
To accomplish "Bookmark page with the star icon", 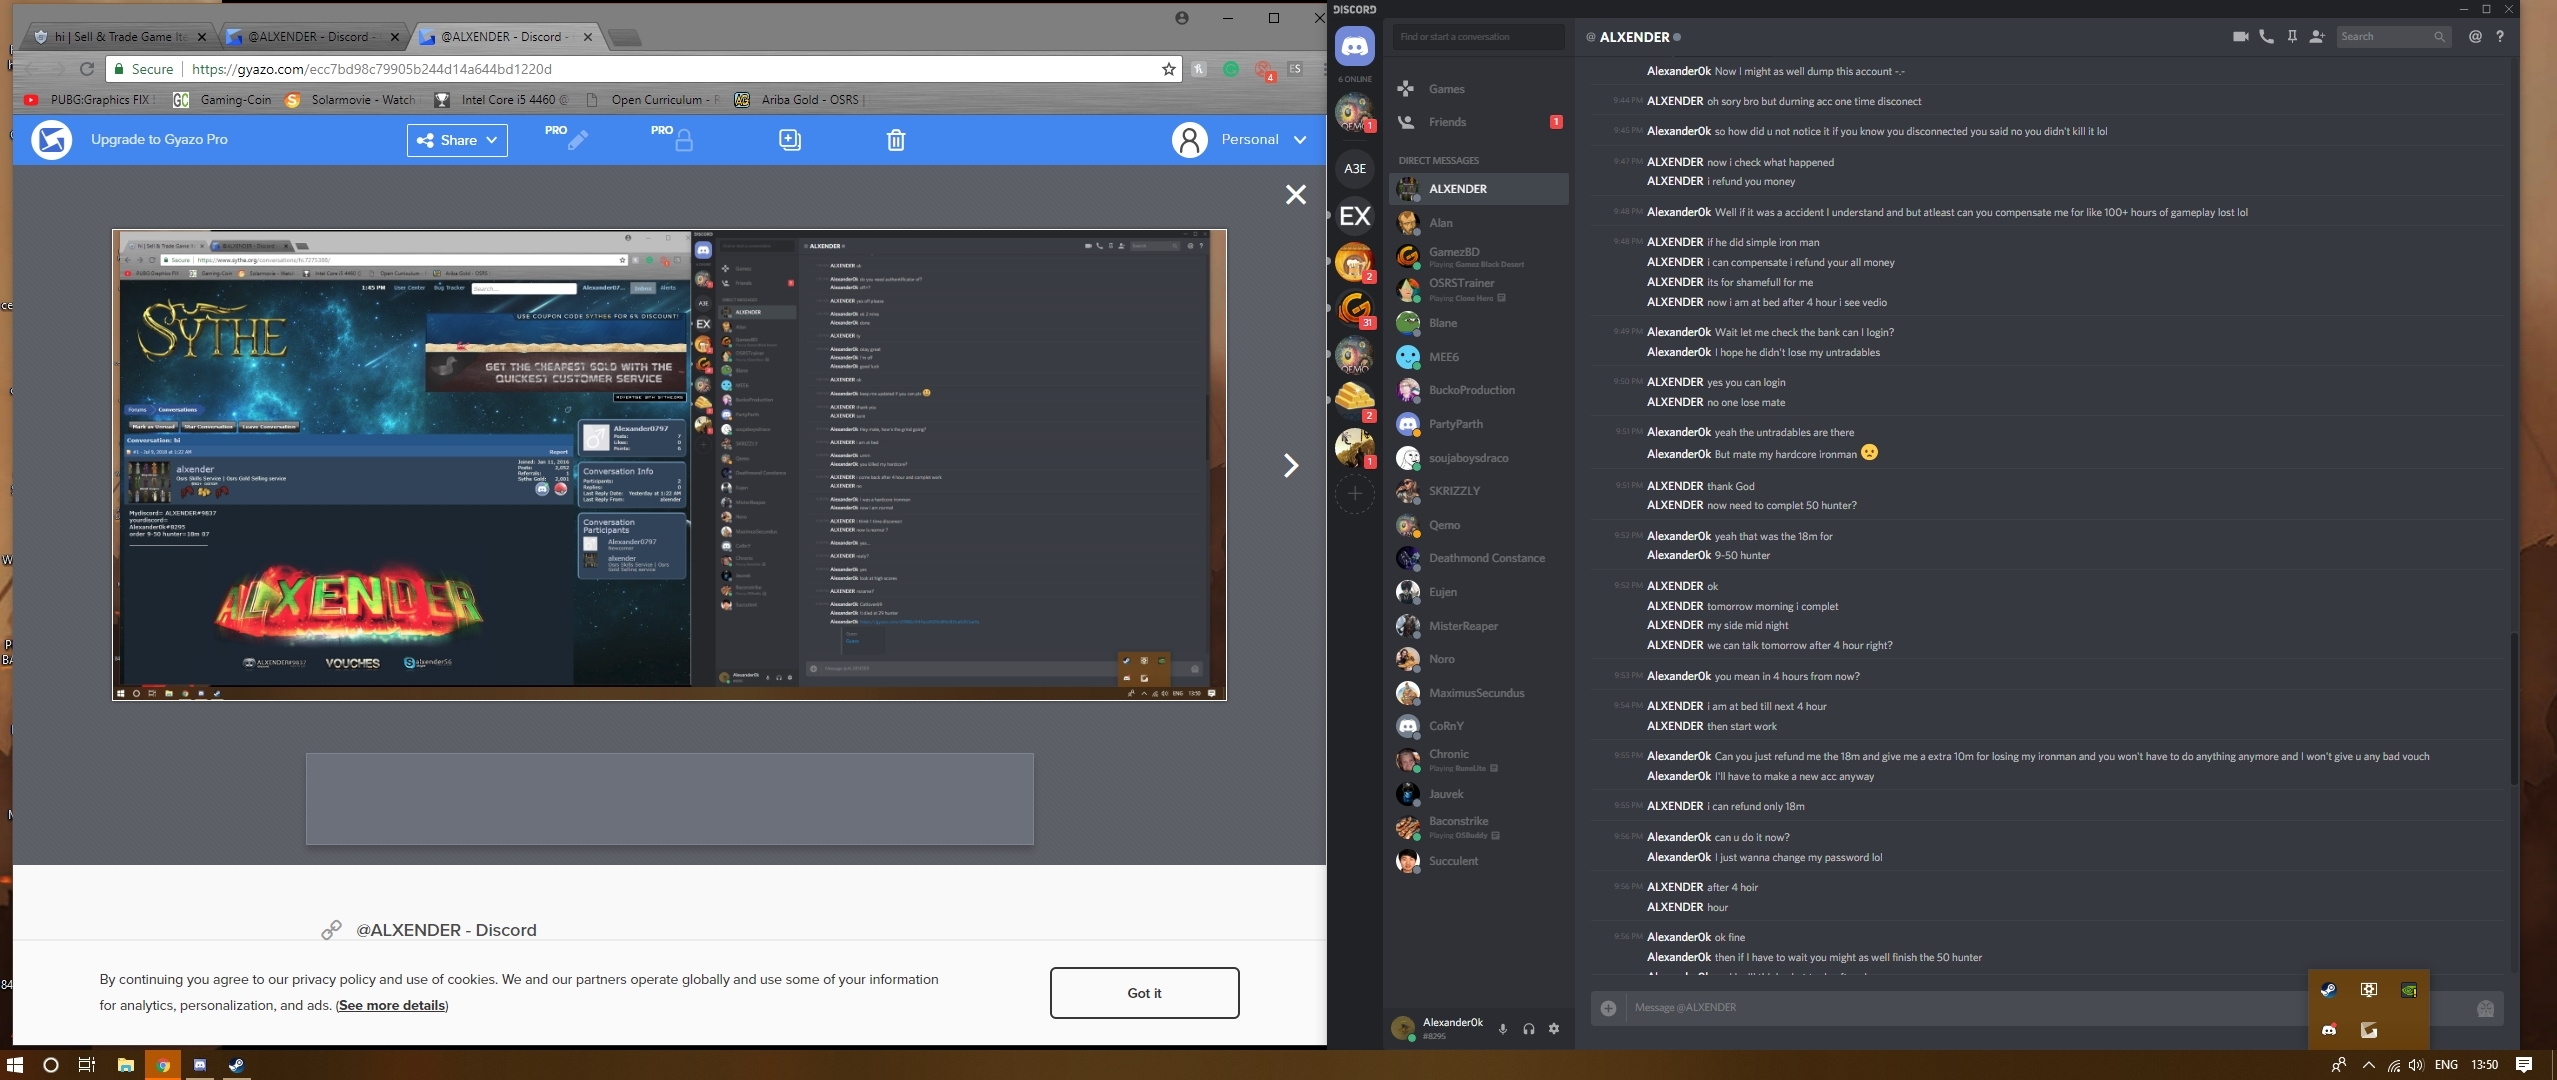I will click(1168, 69).
